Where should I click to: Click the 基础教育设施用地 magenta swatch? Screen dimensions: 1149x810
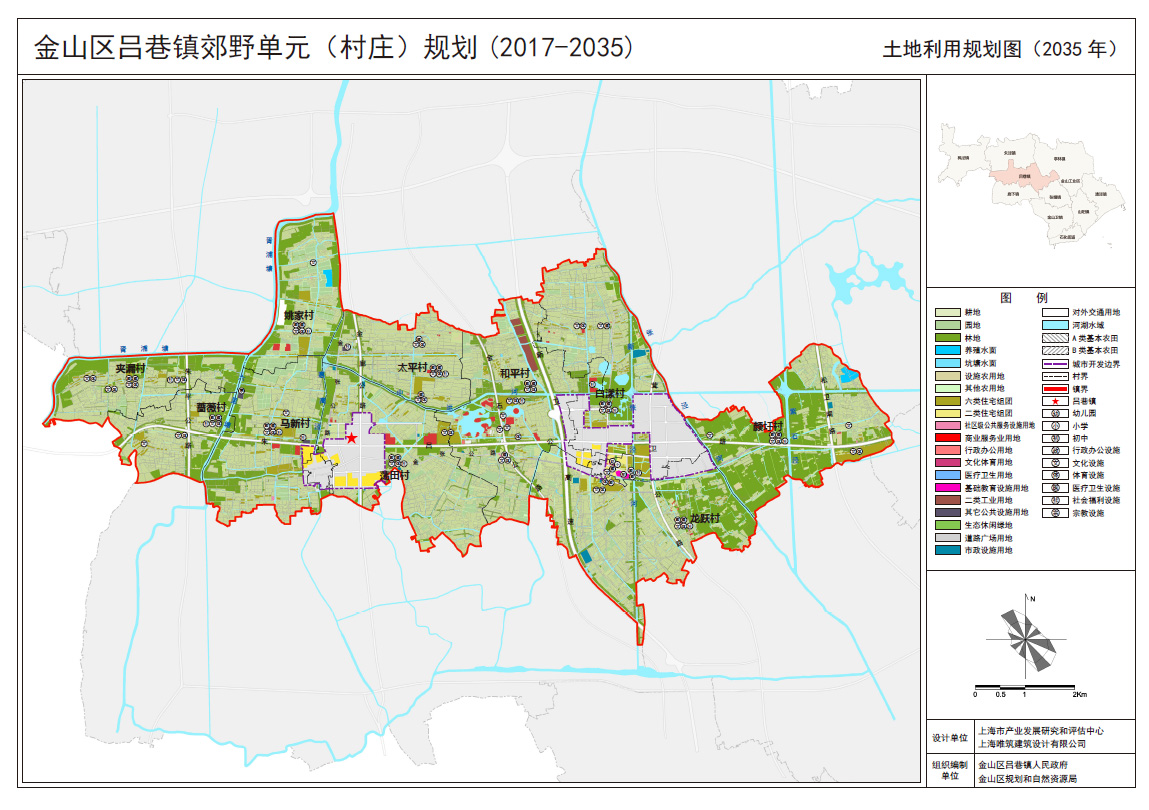coord(947,488)
